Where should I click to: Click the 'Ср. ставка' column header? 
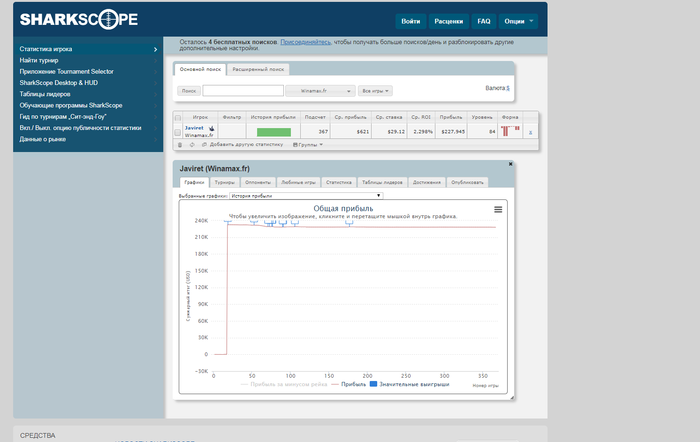389,117
